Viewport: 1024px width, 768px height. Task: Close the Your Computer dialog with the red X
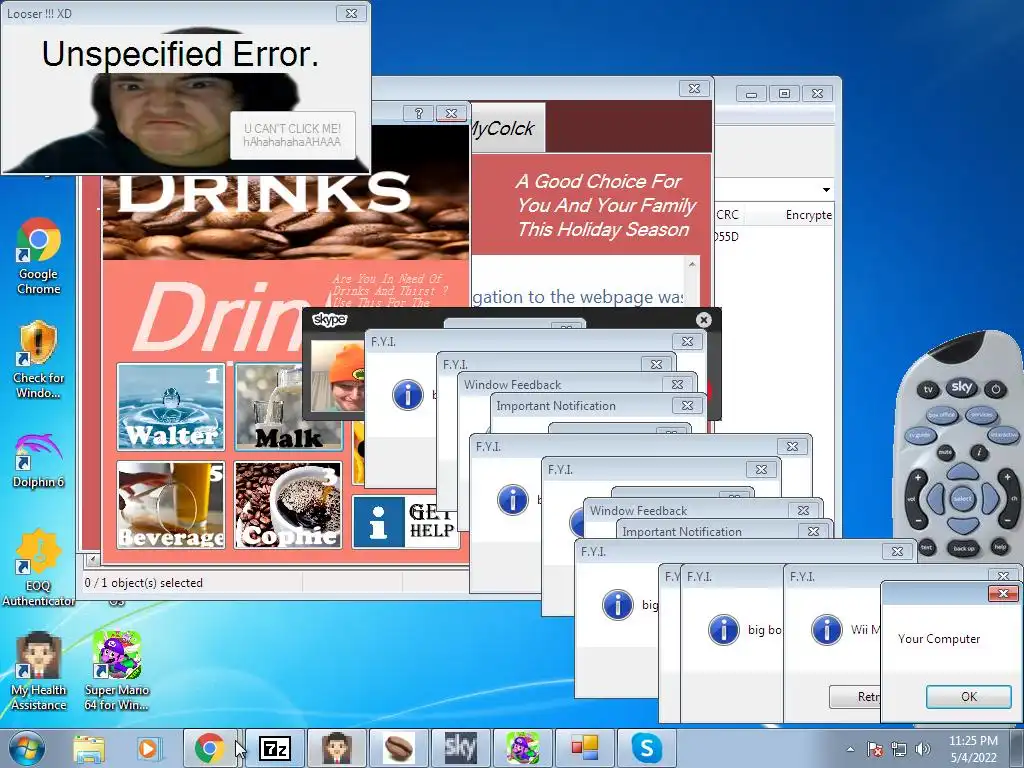(x=1002, y=593)
